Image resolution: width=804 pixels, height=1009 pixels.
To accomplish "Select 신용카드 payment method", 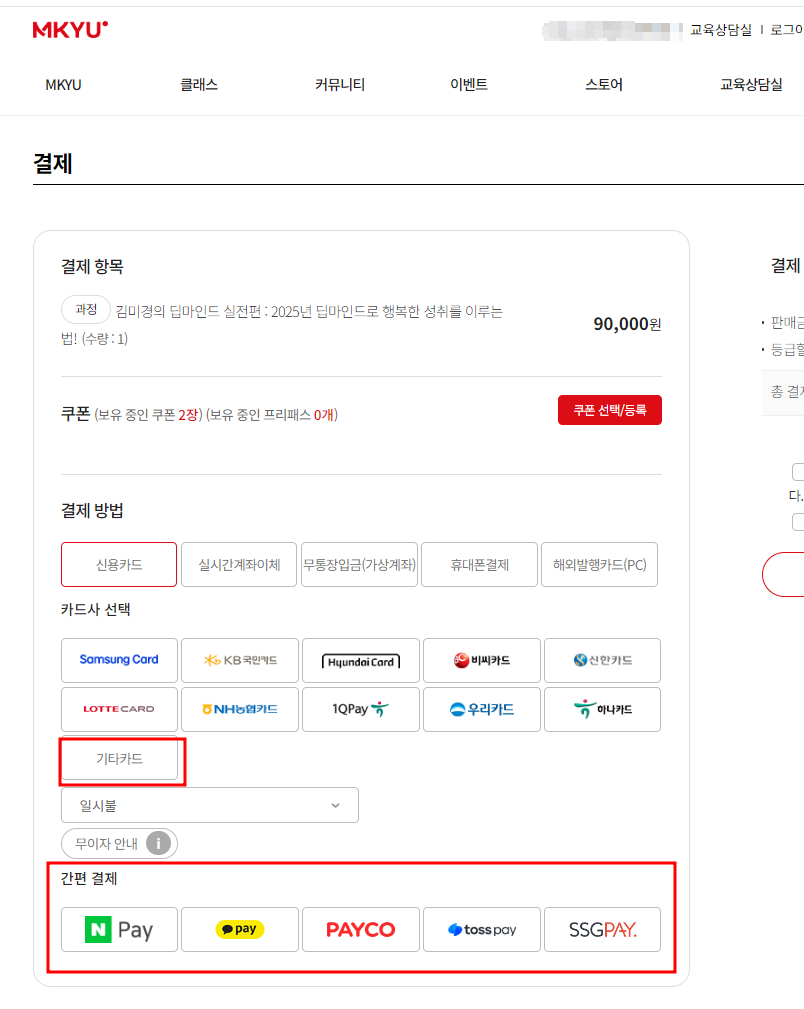I will point(119,565).
